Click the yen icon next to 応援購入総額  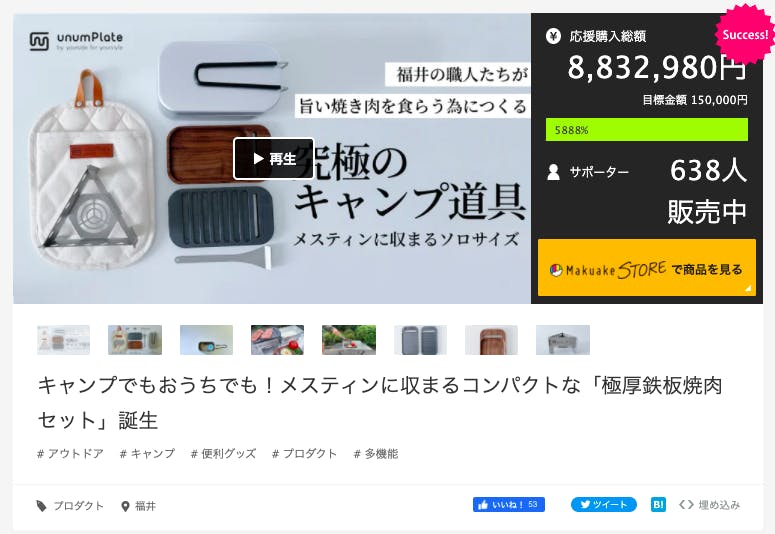(x=553, y=36)
